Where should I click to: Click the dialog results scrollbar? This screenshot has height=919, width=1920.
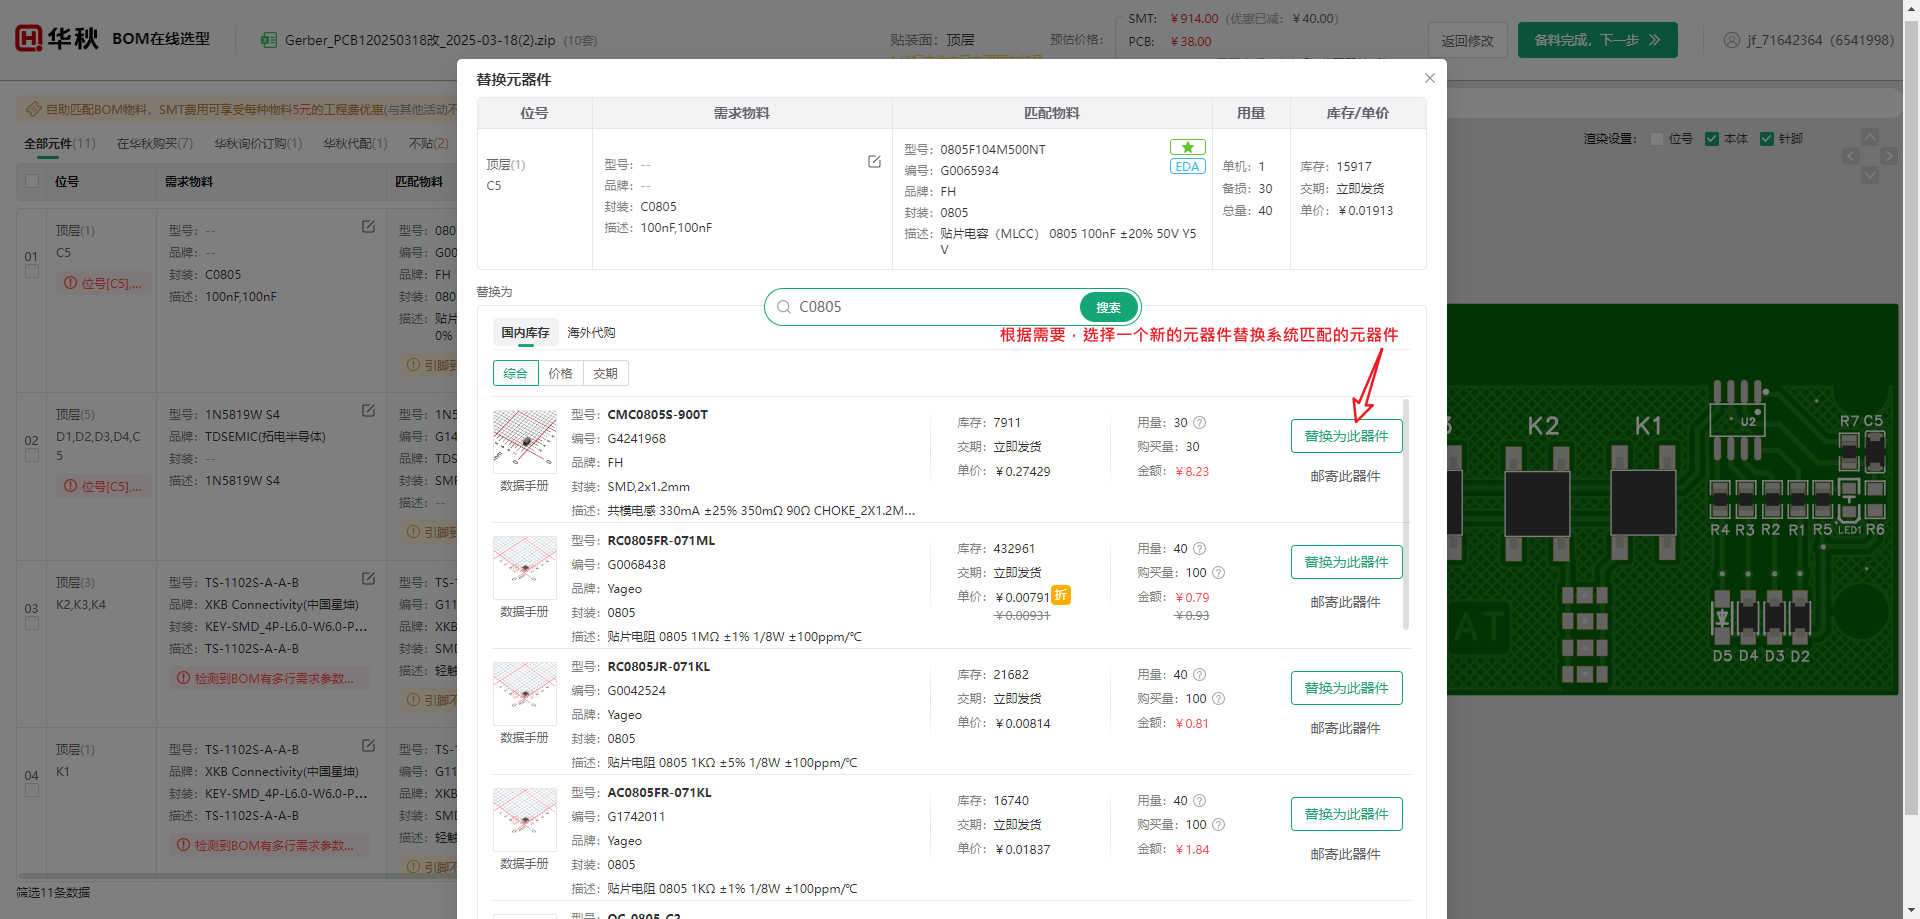click(x=1406, y=514)
